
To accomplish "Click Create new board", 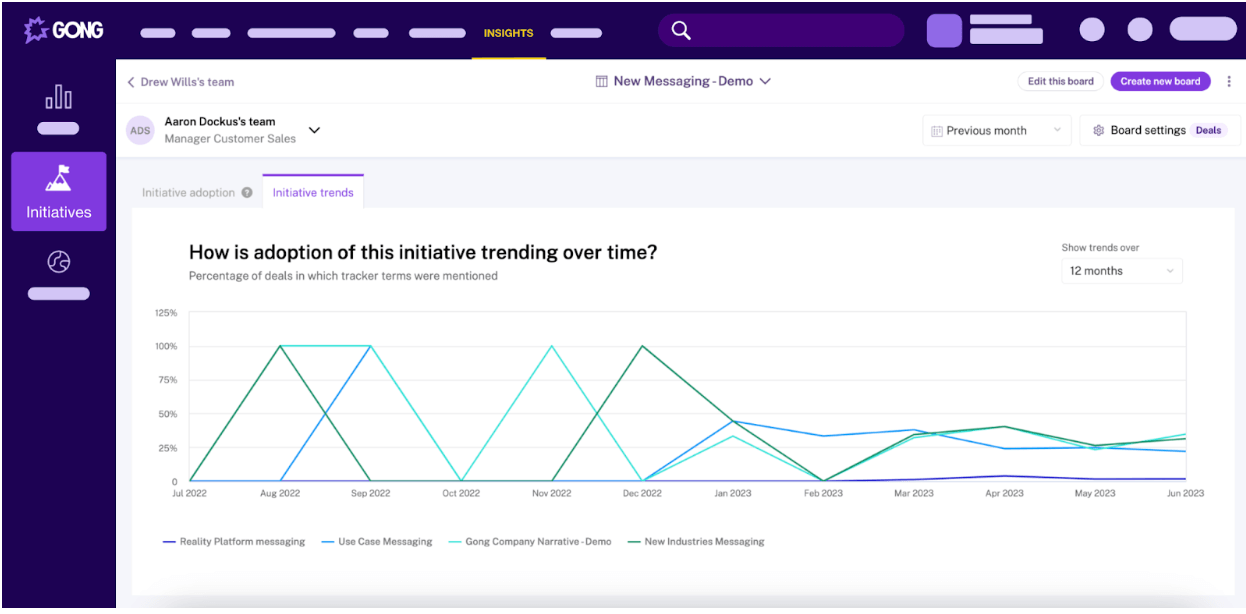I will [x=1160, y=81].
